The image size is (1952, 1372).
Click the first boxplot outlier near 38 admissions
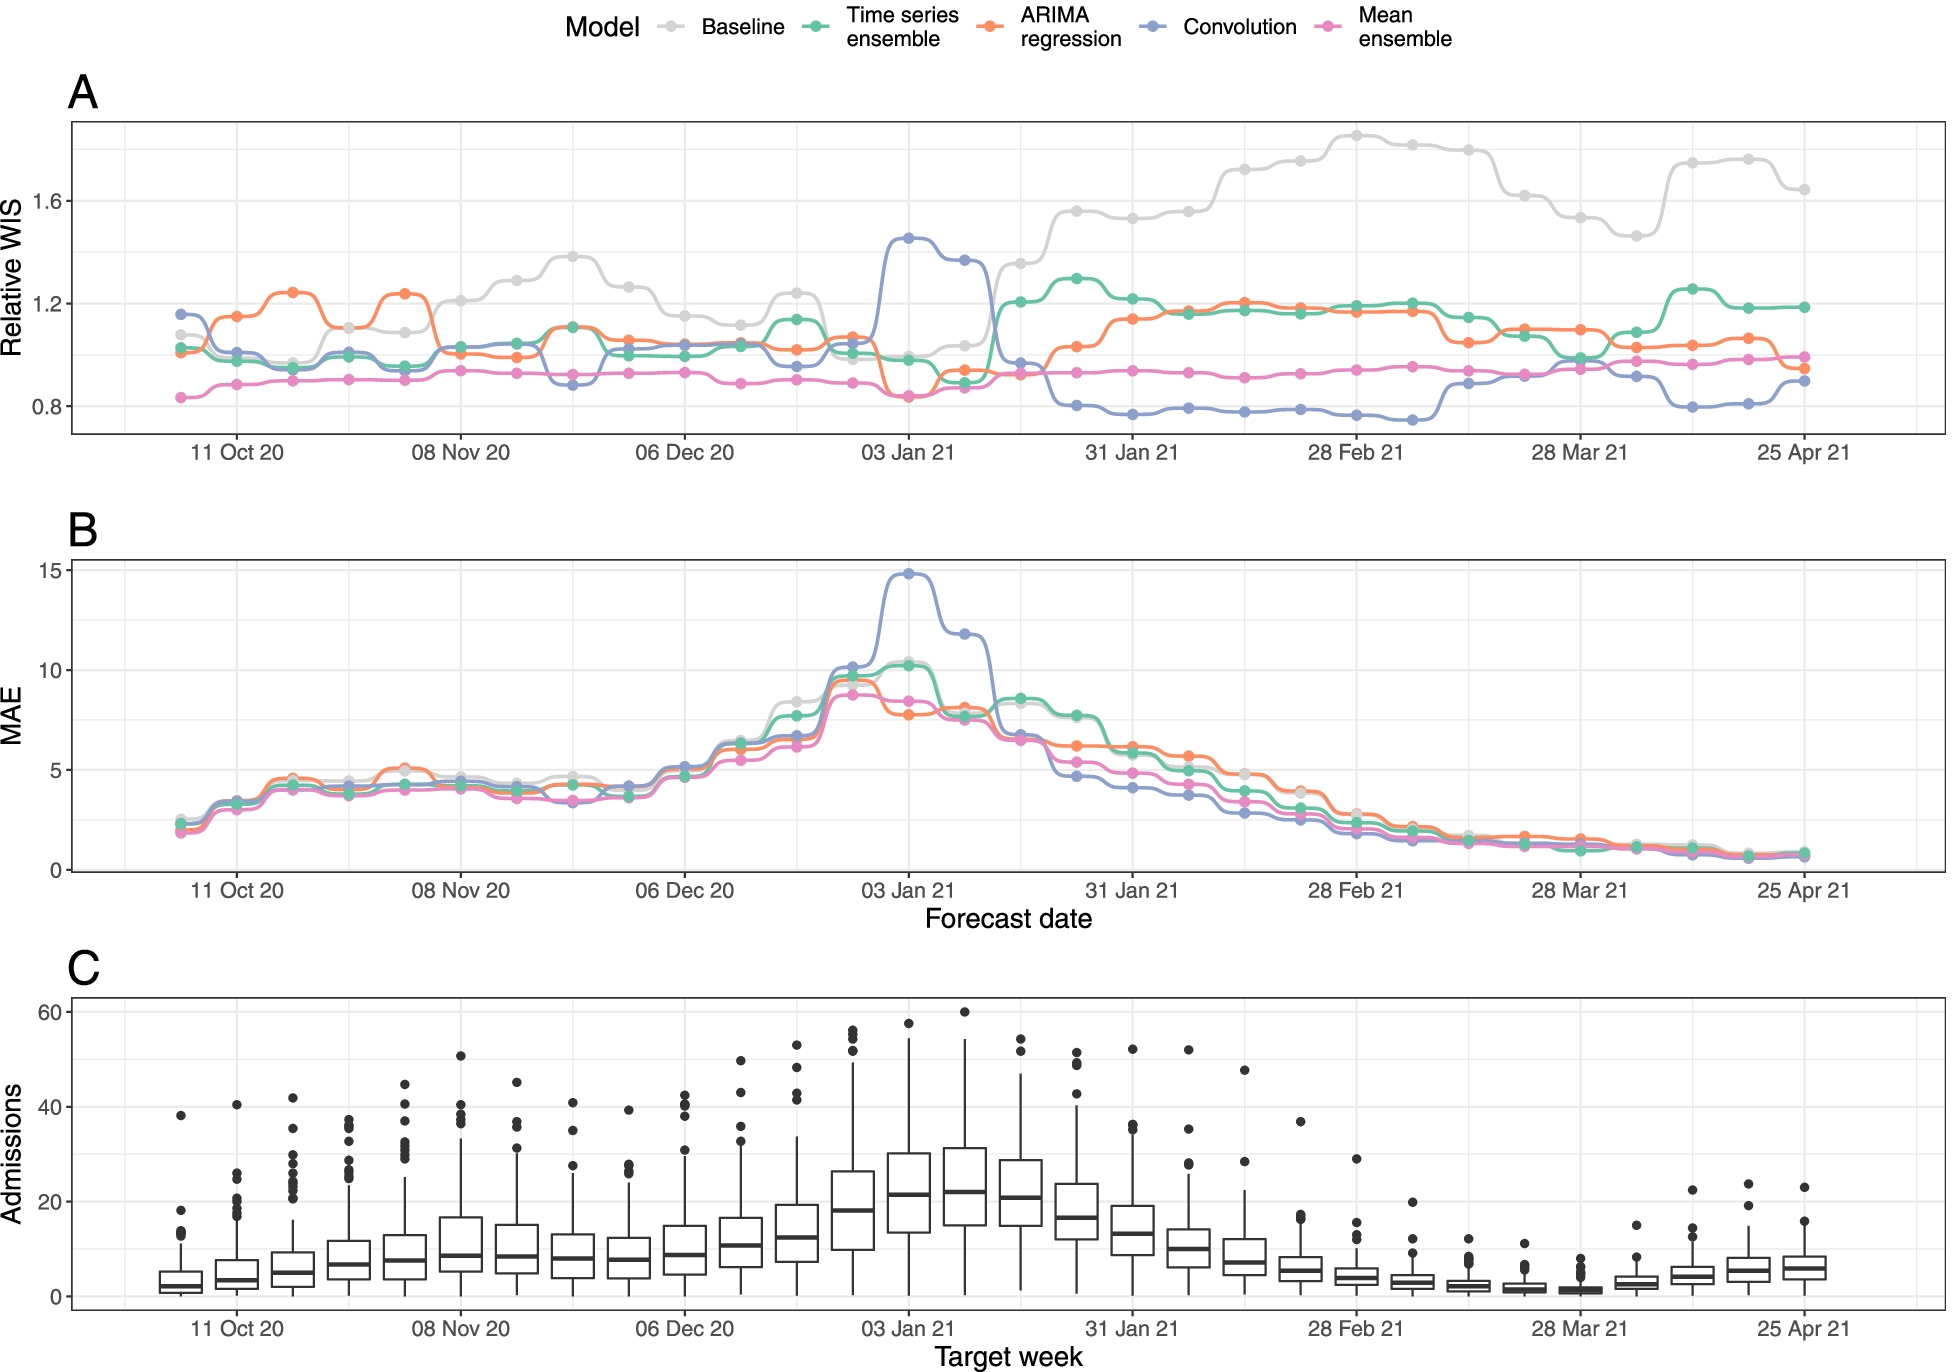pyautogui.click(x=181, y=1116)
